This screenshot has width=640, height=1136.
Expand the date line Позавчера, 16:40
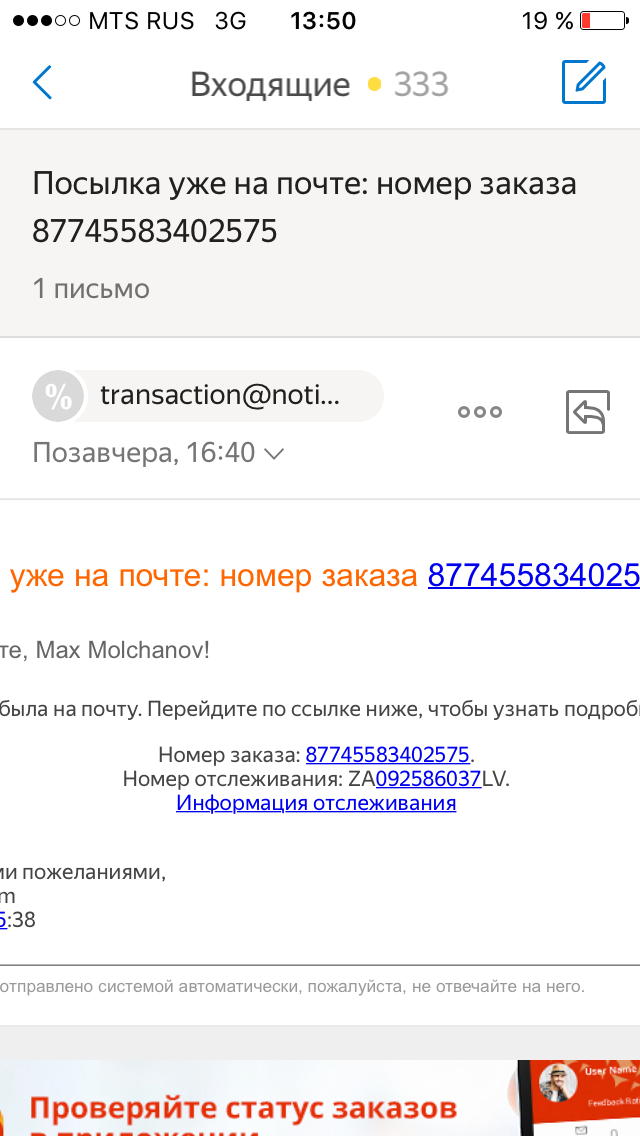pyautogui.click(x=158, y=454)
